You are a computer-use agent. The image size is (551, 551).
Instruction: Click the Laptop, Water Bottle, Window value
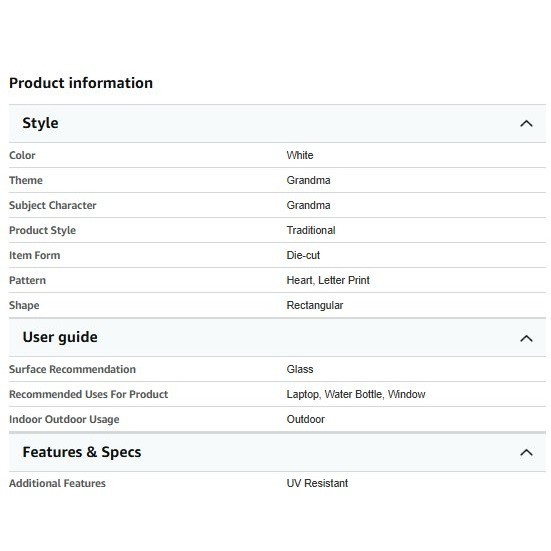pyautogui.click(x=356, y=394)
